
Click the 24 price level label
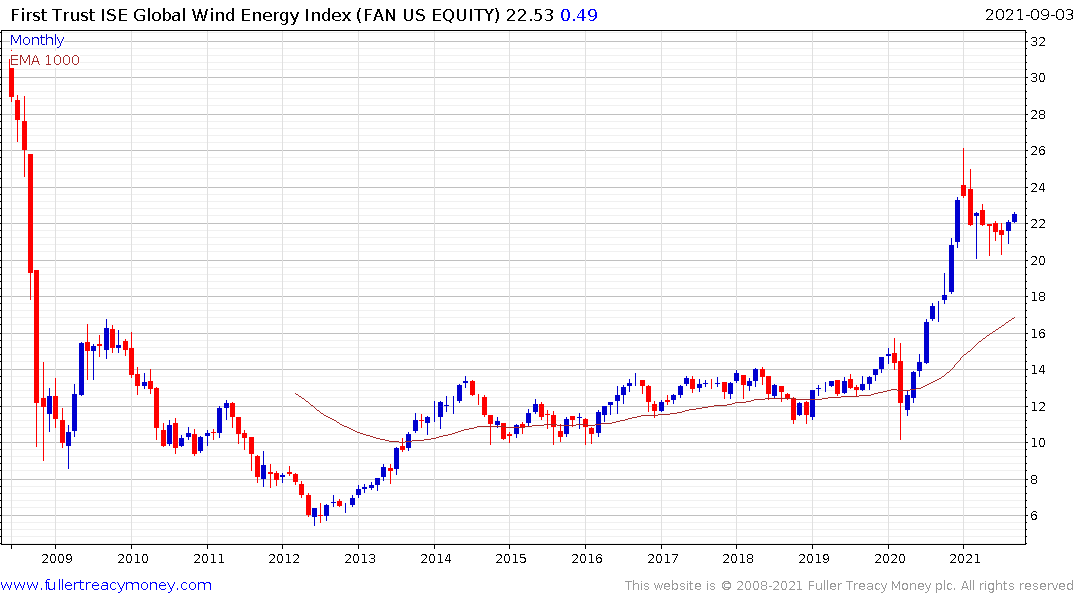[x=1038, y=188]
